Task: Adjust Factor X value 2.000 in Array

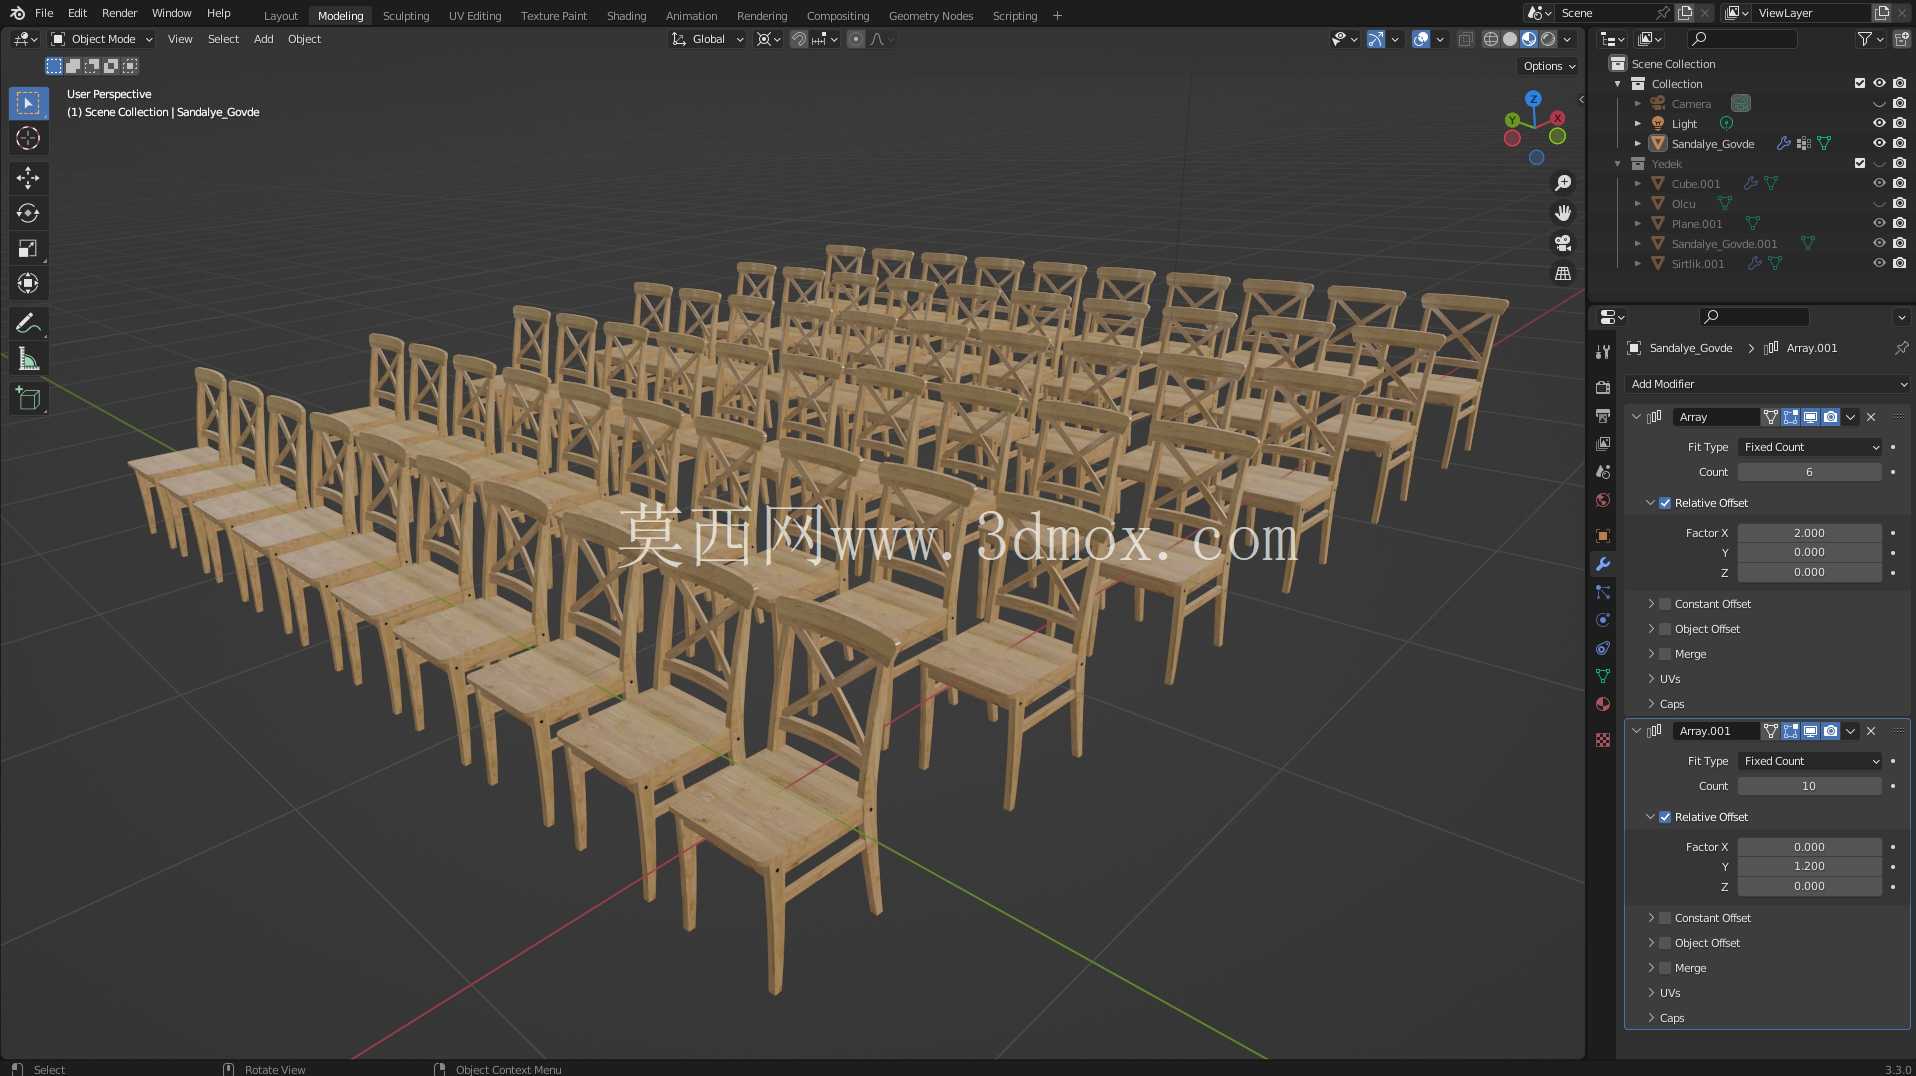Action: (1809, 533)
